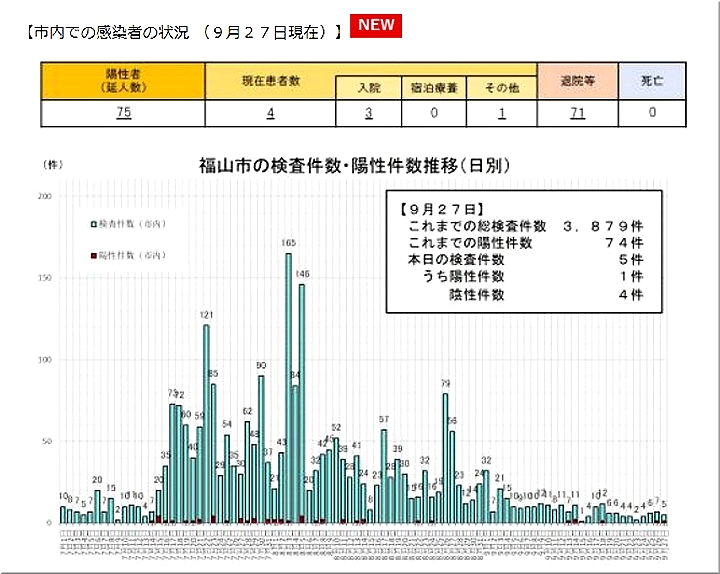Click the 1 link under その他
The width and height of the screenshot is (720, 574).
[x=503, y=113]
